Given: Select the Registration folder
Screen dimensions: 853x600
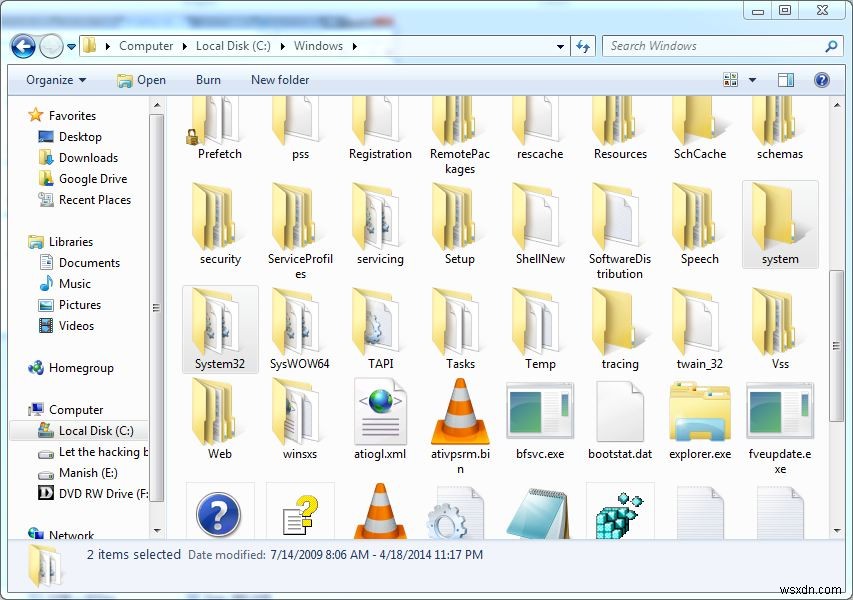Looking at the screenshot, I should pos(380,130).
